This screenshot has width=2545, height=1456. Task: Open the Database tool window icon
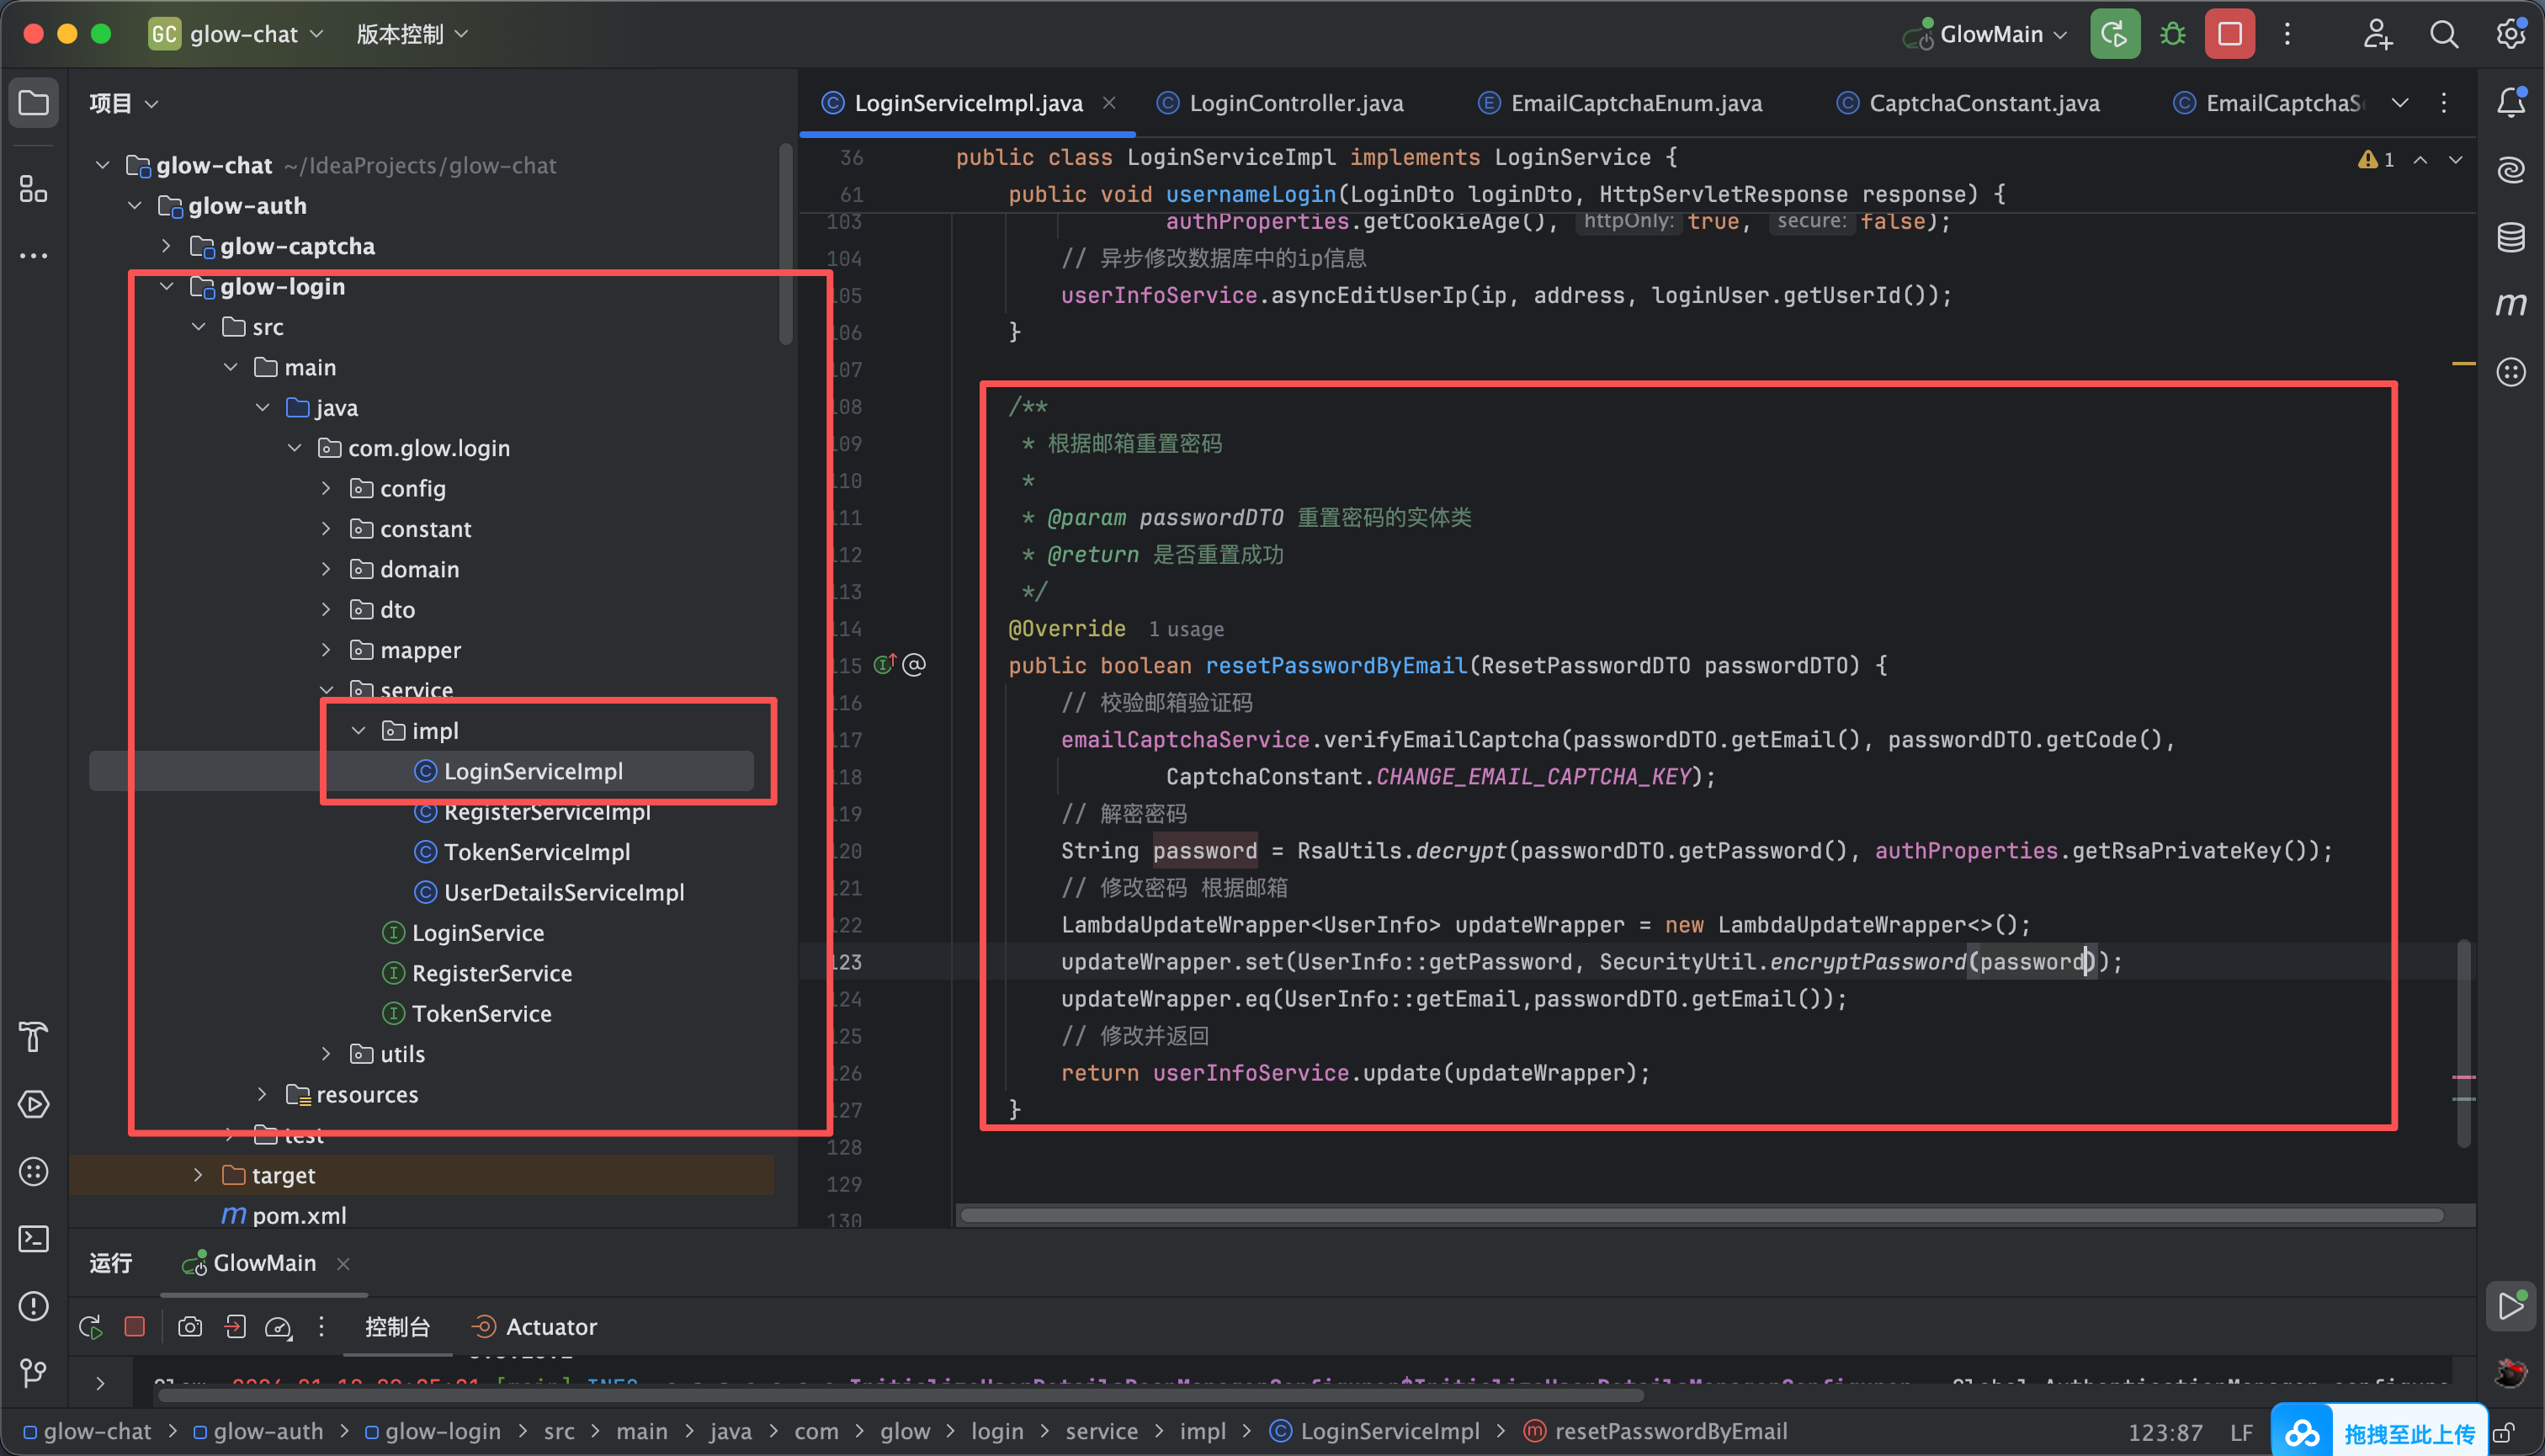[2510, 238]
